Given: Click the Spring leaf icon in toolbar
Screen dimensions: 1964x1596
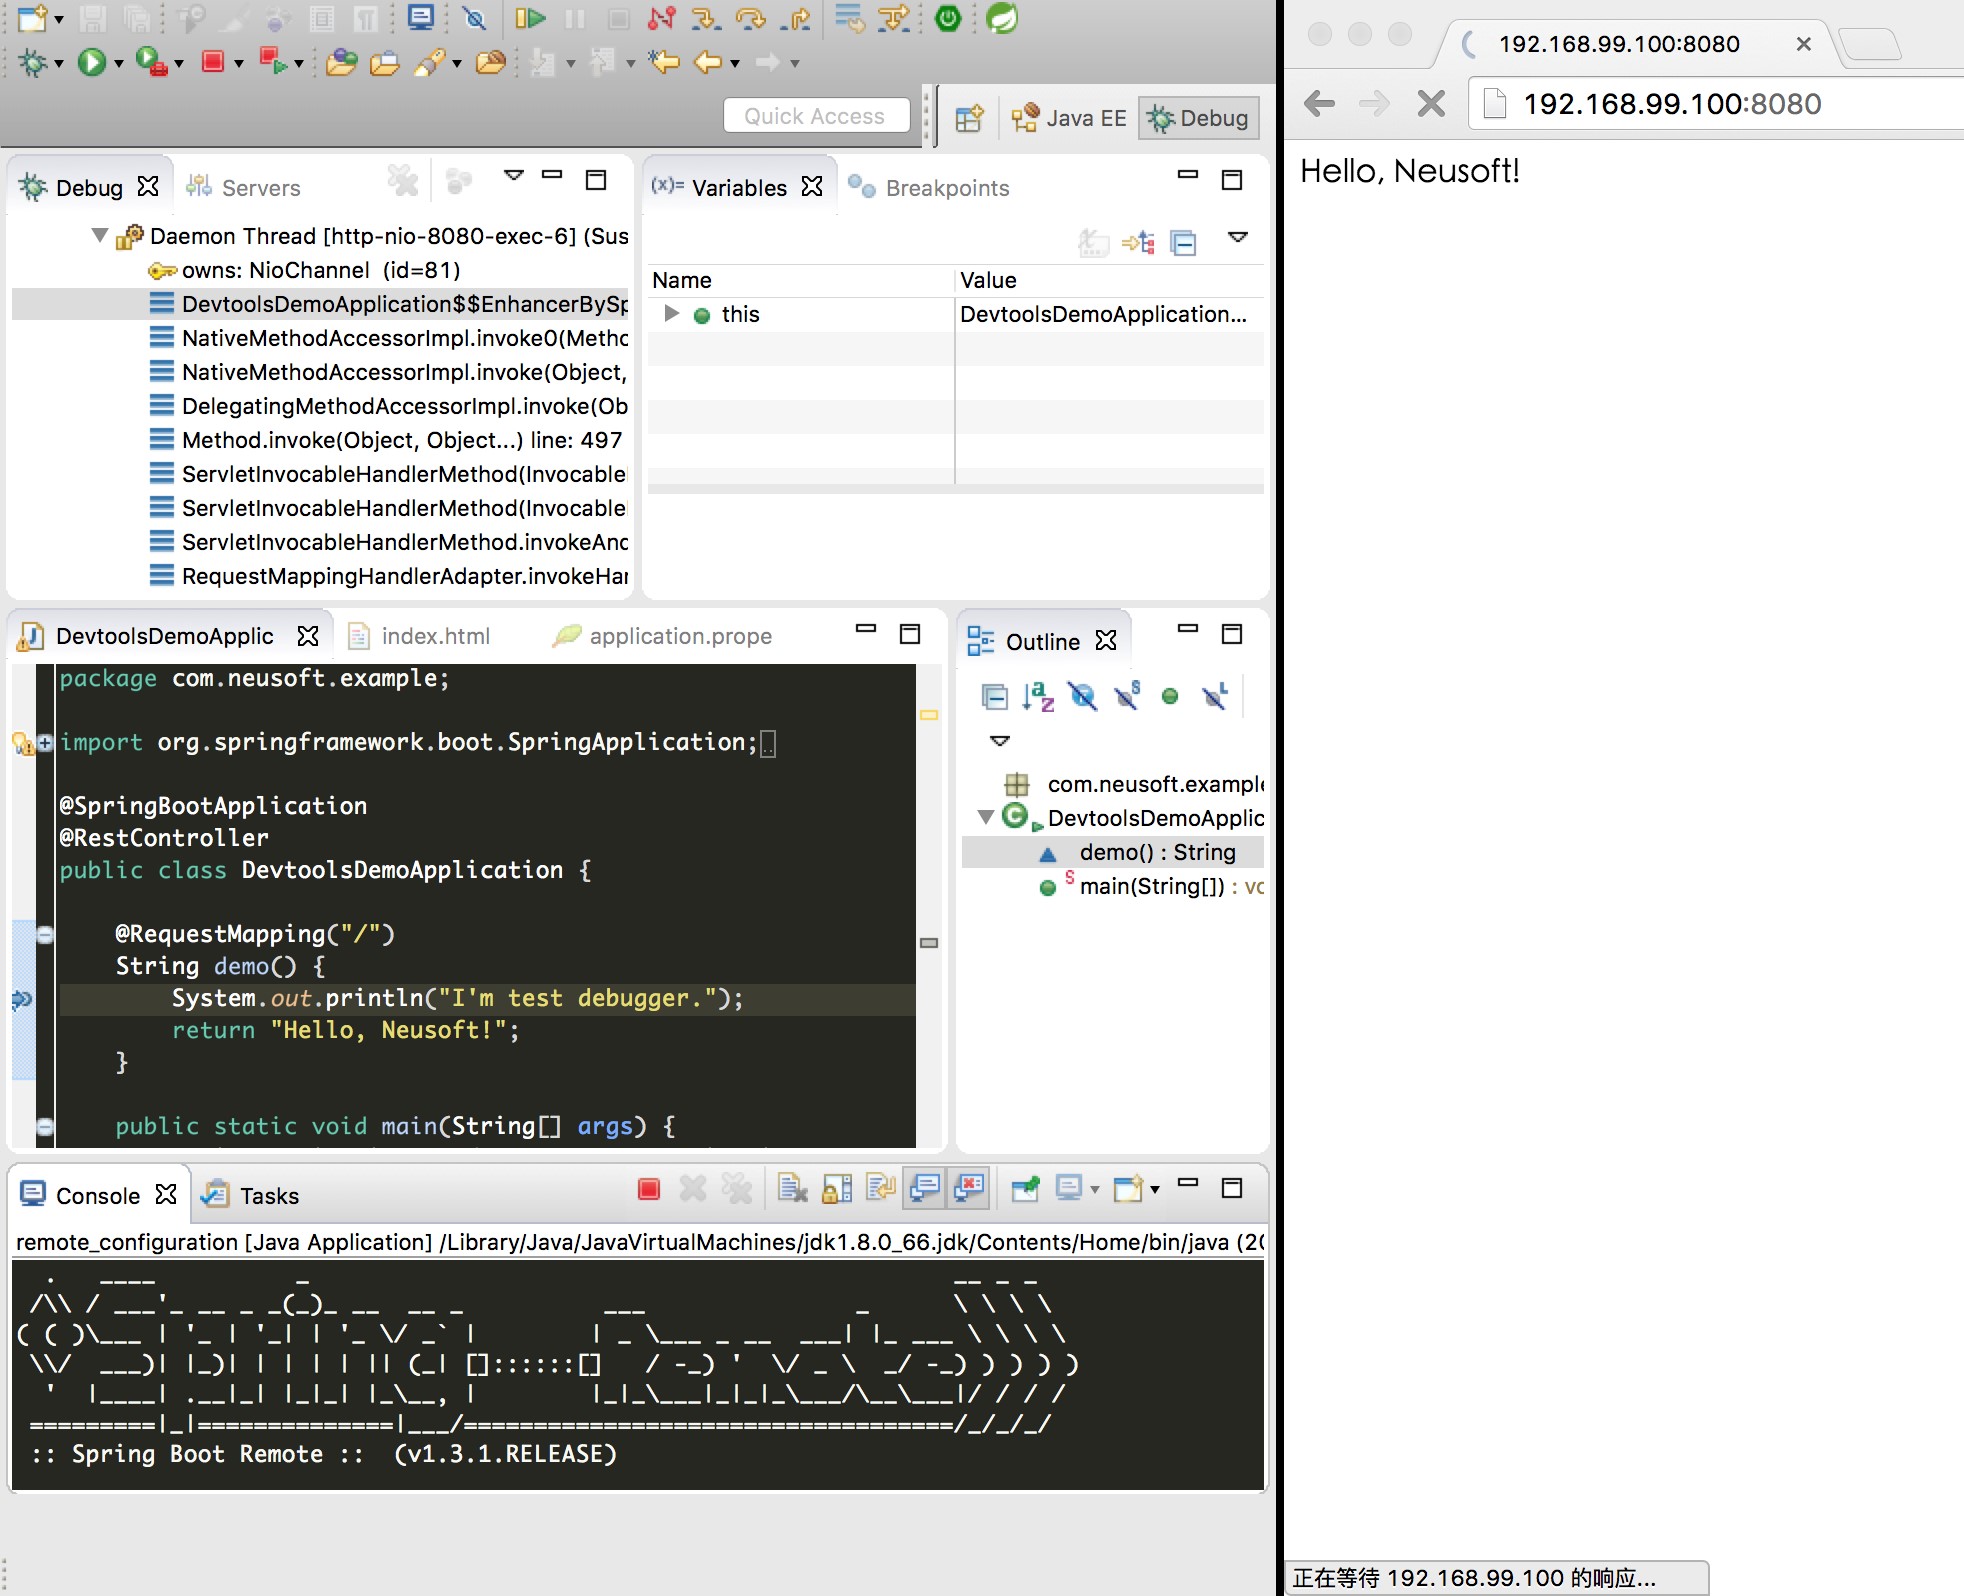Looking at the screenshot, I should [x=1002, y=18].
